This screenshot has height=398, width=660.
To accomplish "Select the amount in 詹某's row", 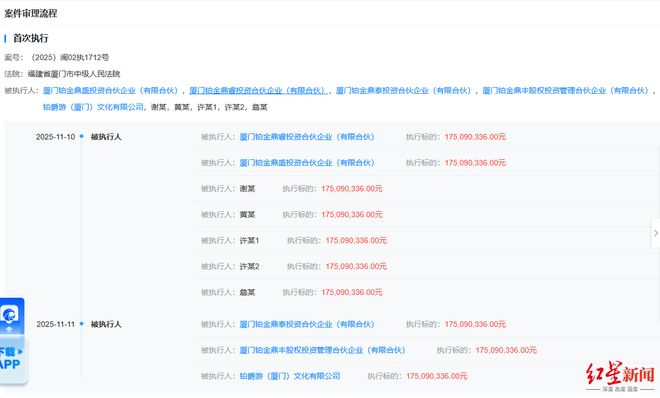I will pos(352,292).
